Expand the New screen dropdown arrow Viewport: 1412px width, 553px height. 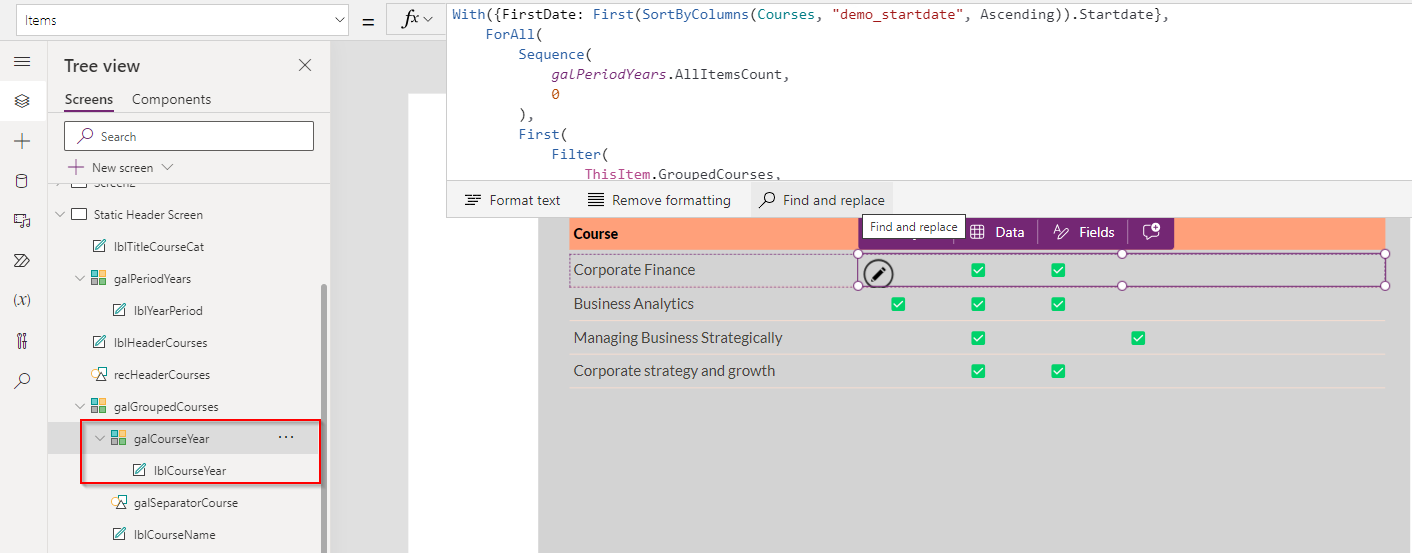click(167, 167)
